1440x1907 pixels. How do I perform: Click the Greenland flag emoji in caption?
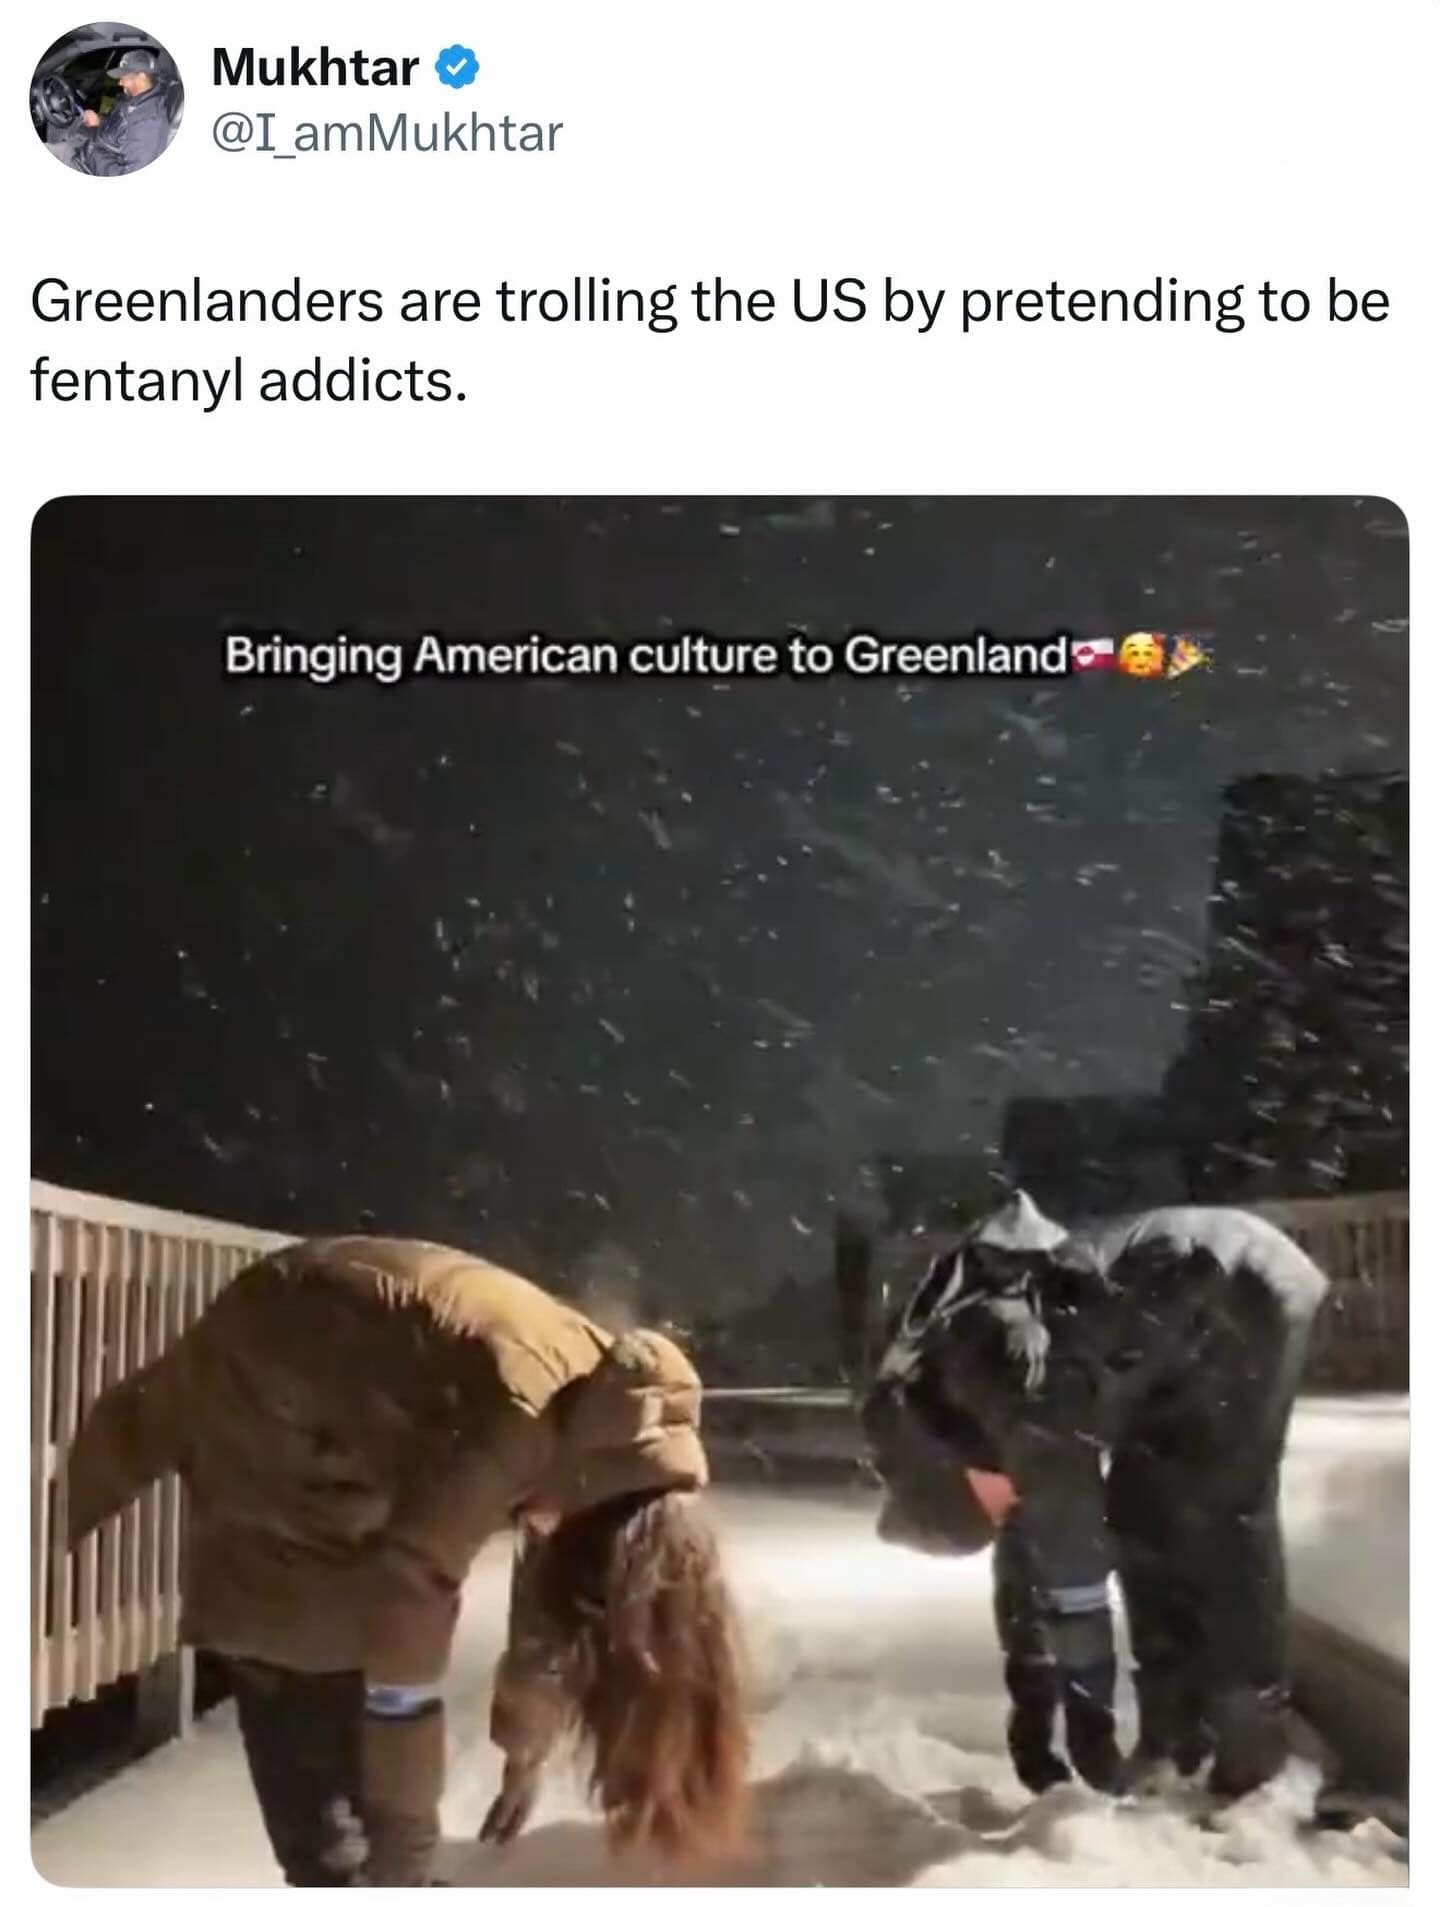(1092, 656)
